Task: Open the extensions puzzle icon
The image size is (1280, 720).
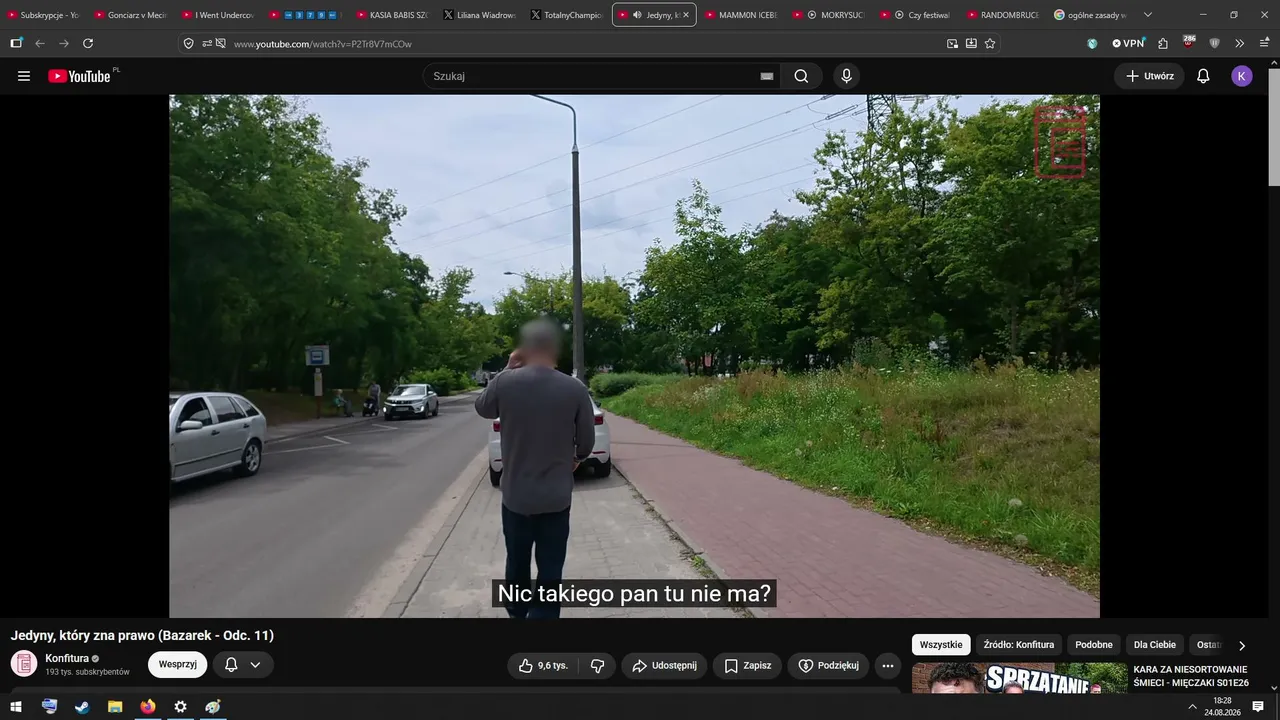Action: (x=1163, y=43)
